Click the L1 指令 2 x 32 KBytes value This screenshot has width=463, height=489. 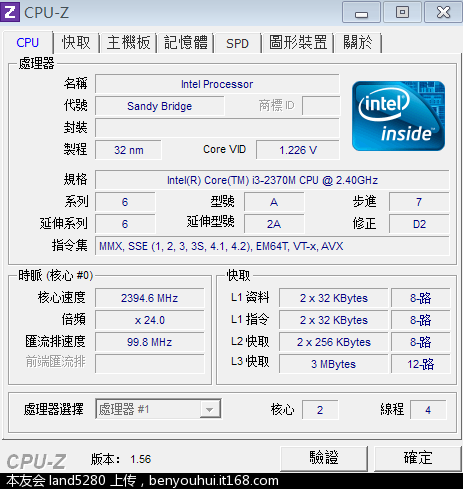tap(333, 320)
